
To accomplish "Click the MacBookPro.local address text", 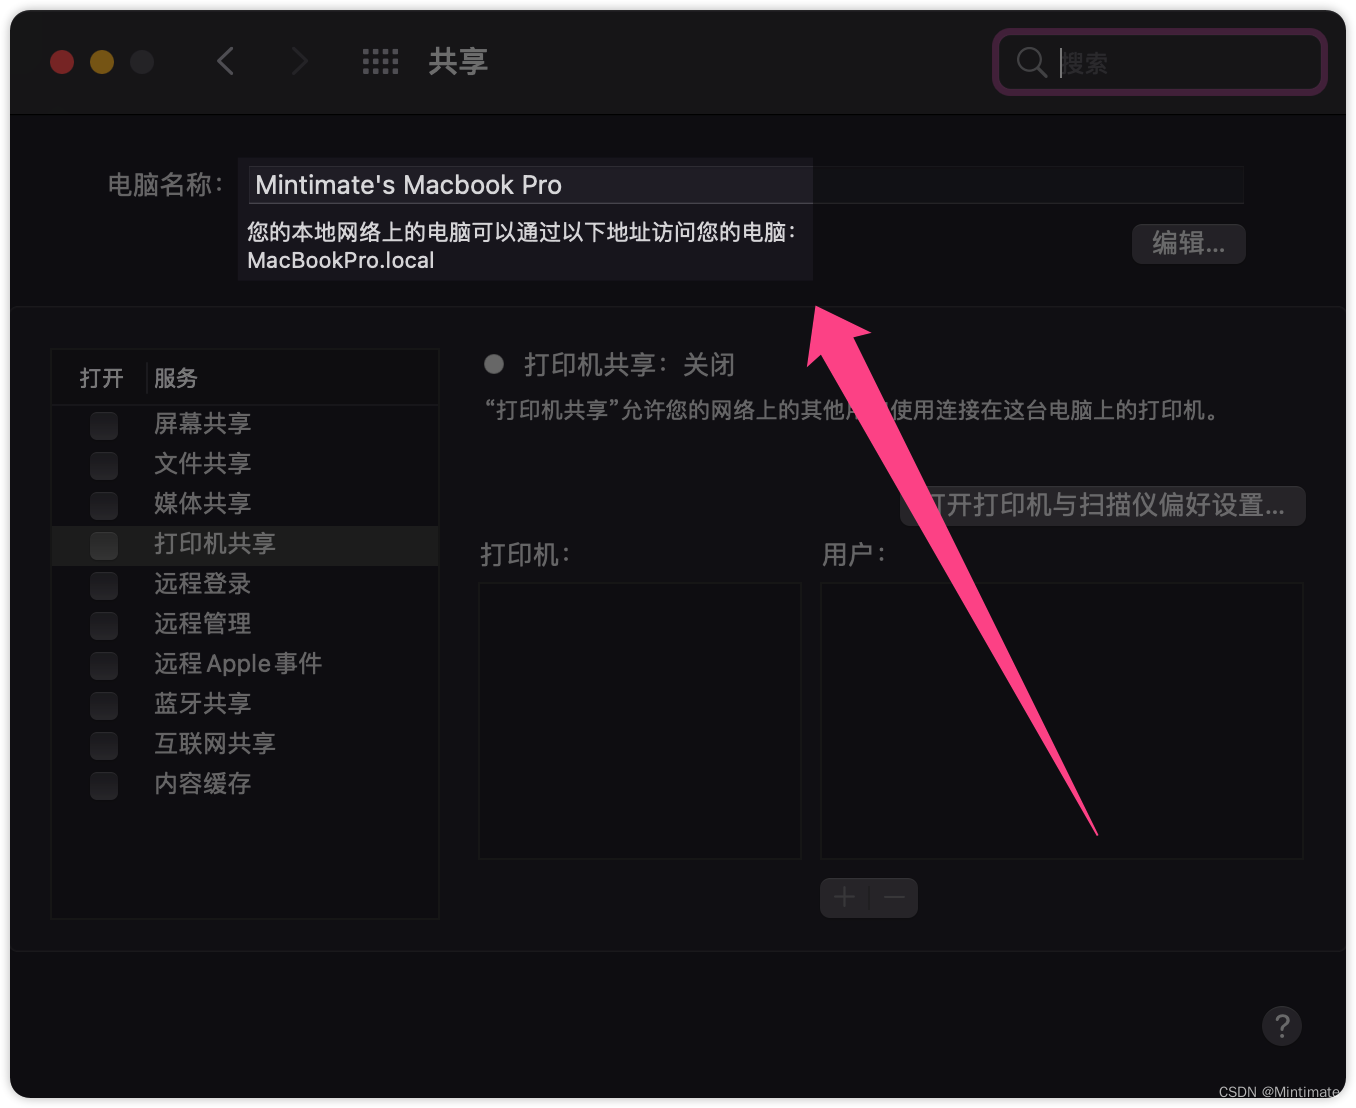I will point(341,260).
